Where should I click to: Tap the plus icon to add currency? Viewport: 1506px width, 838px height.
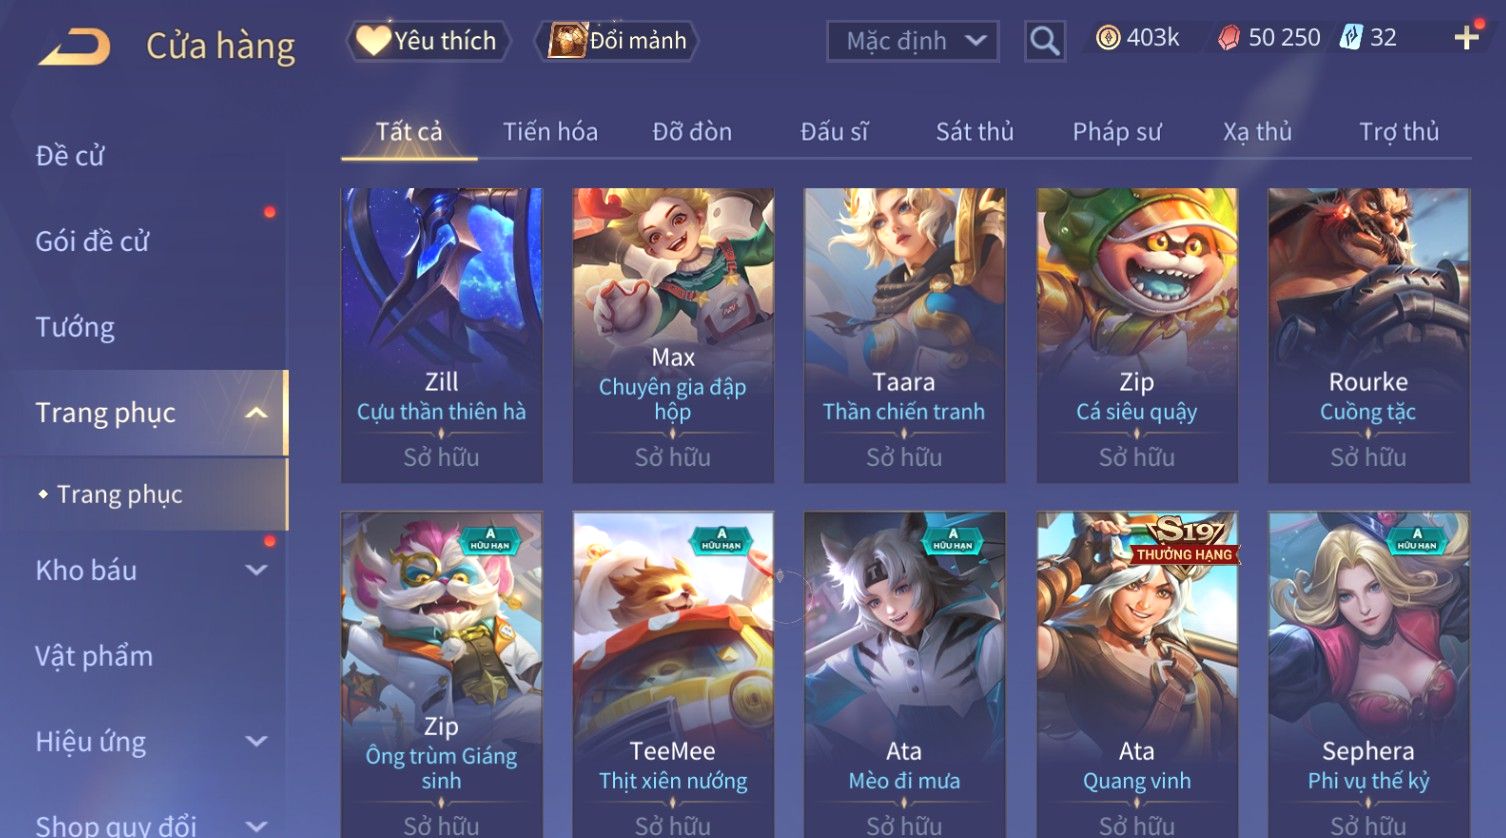[1467, 38]
